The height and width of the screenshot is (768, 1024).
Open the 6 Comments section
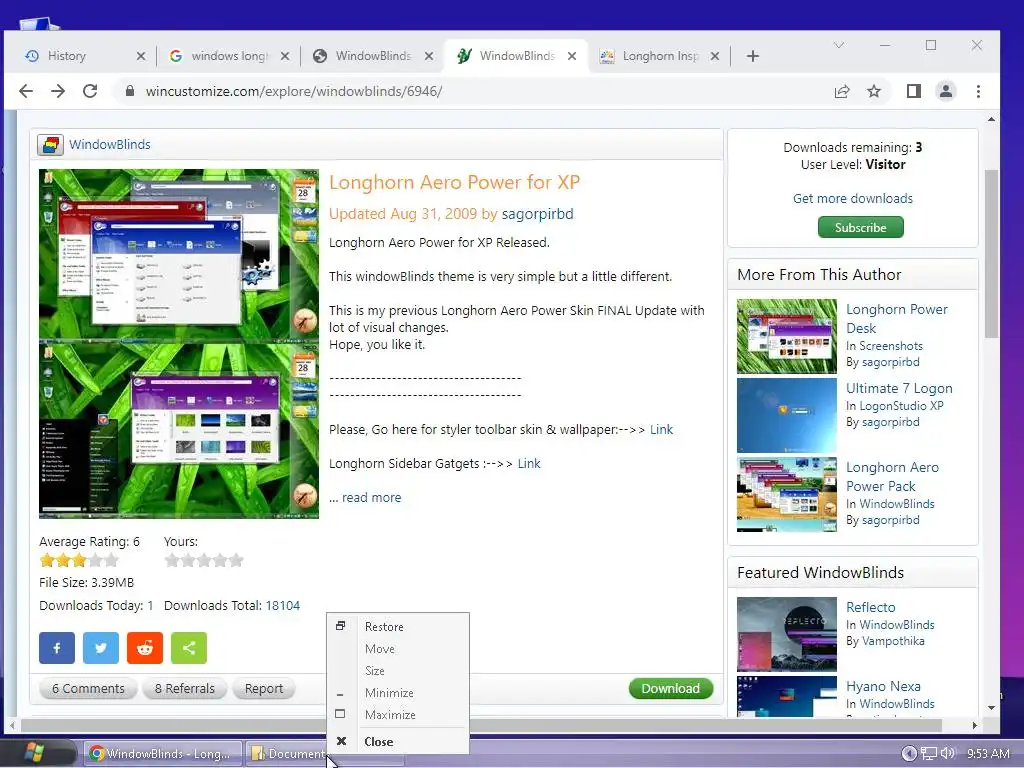pos(88,688)
